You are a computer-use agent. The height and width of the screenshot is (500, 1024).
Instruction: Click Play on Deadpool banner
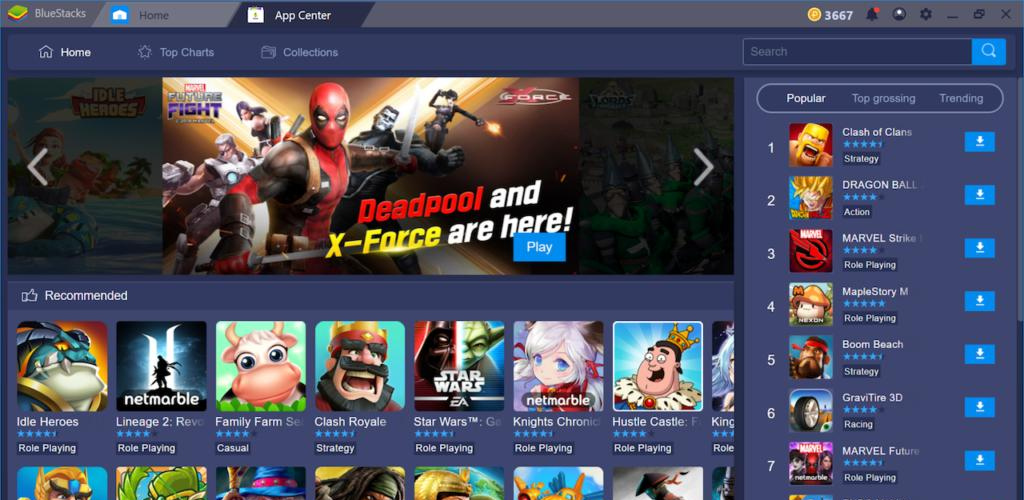(x=539, y=247)
